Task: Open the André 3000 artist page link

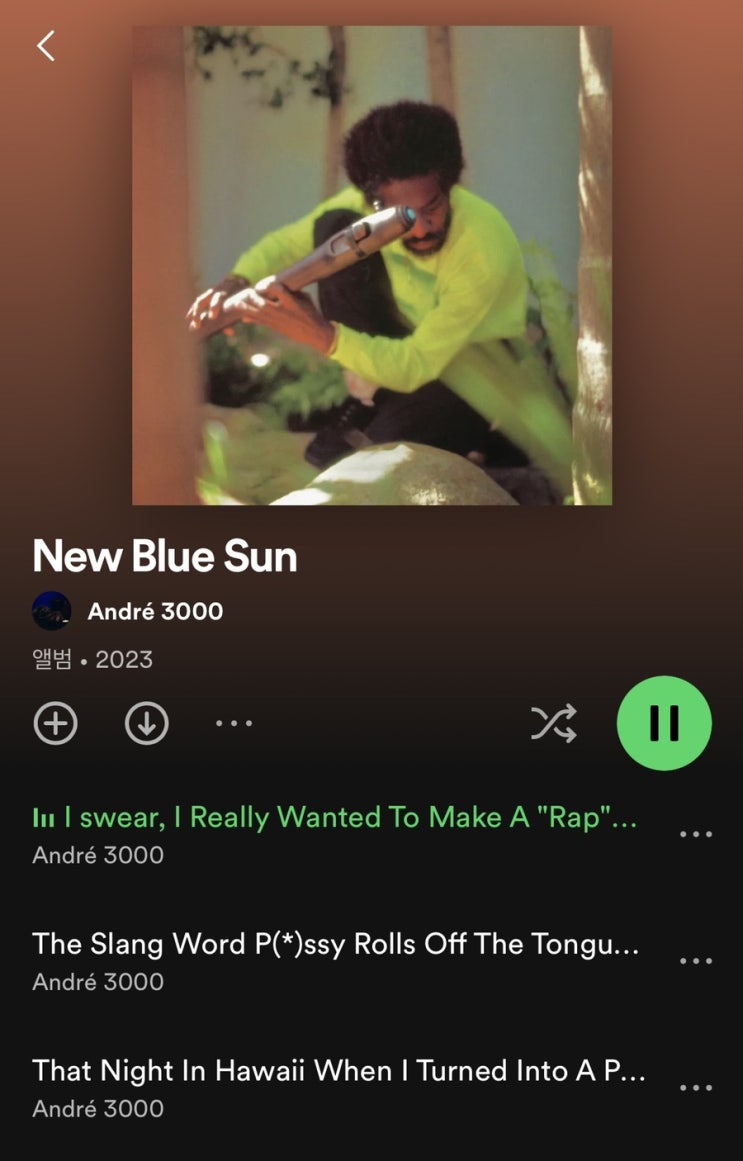Action: click(x=156, y=611)
